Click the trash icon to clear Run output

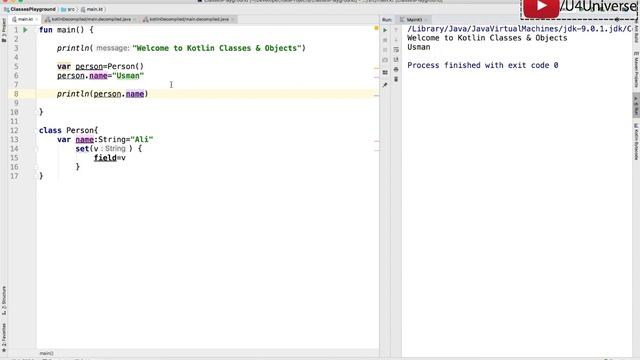(x=396, y=79)
